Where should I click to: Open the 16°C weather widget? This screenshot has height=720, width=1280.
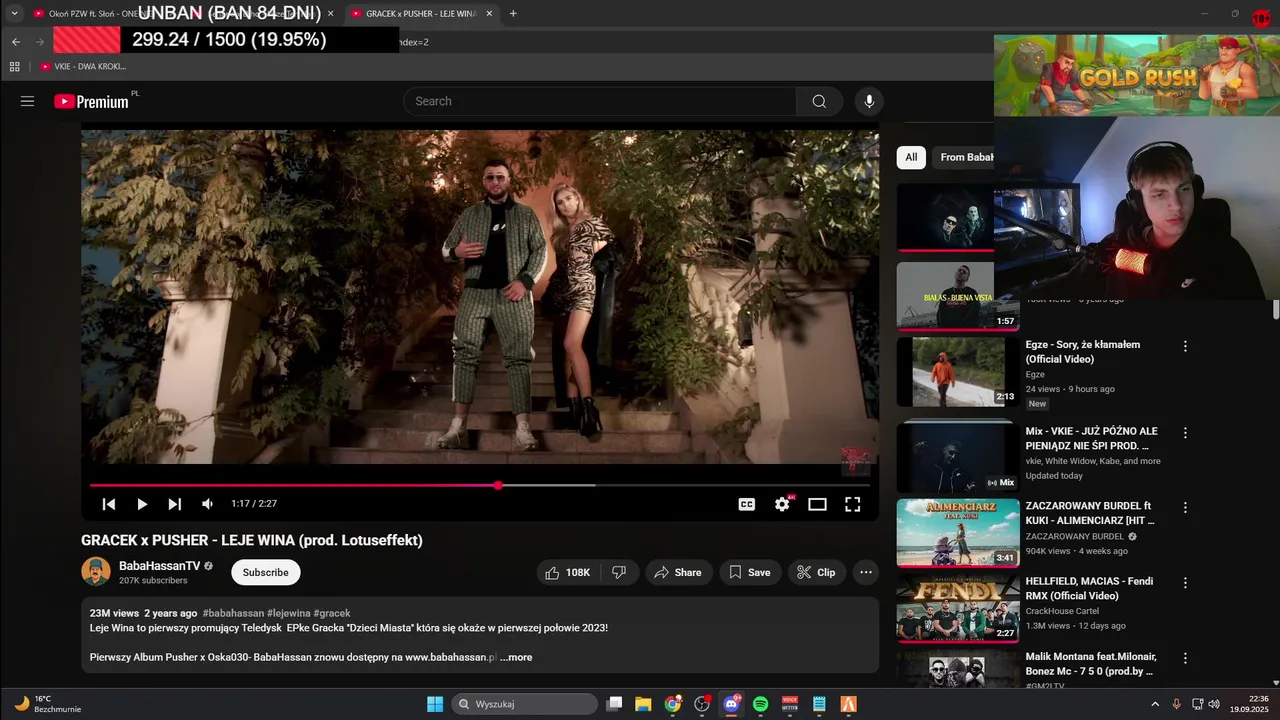point(47,704)
